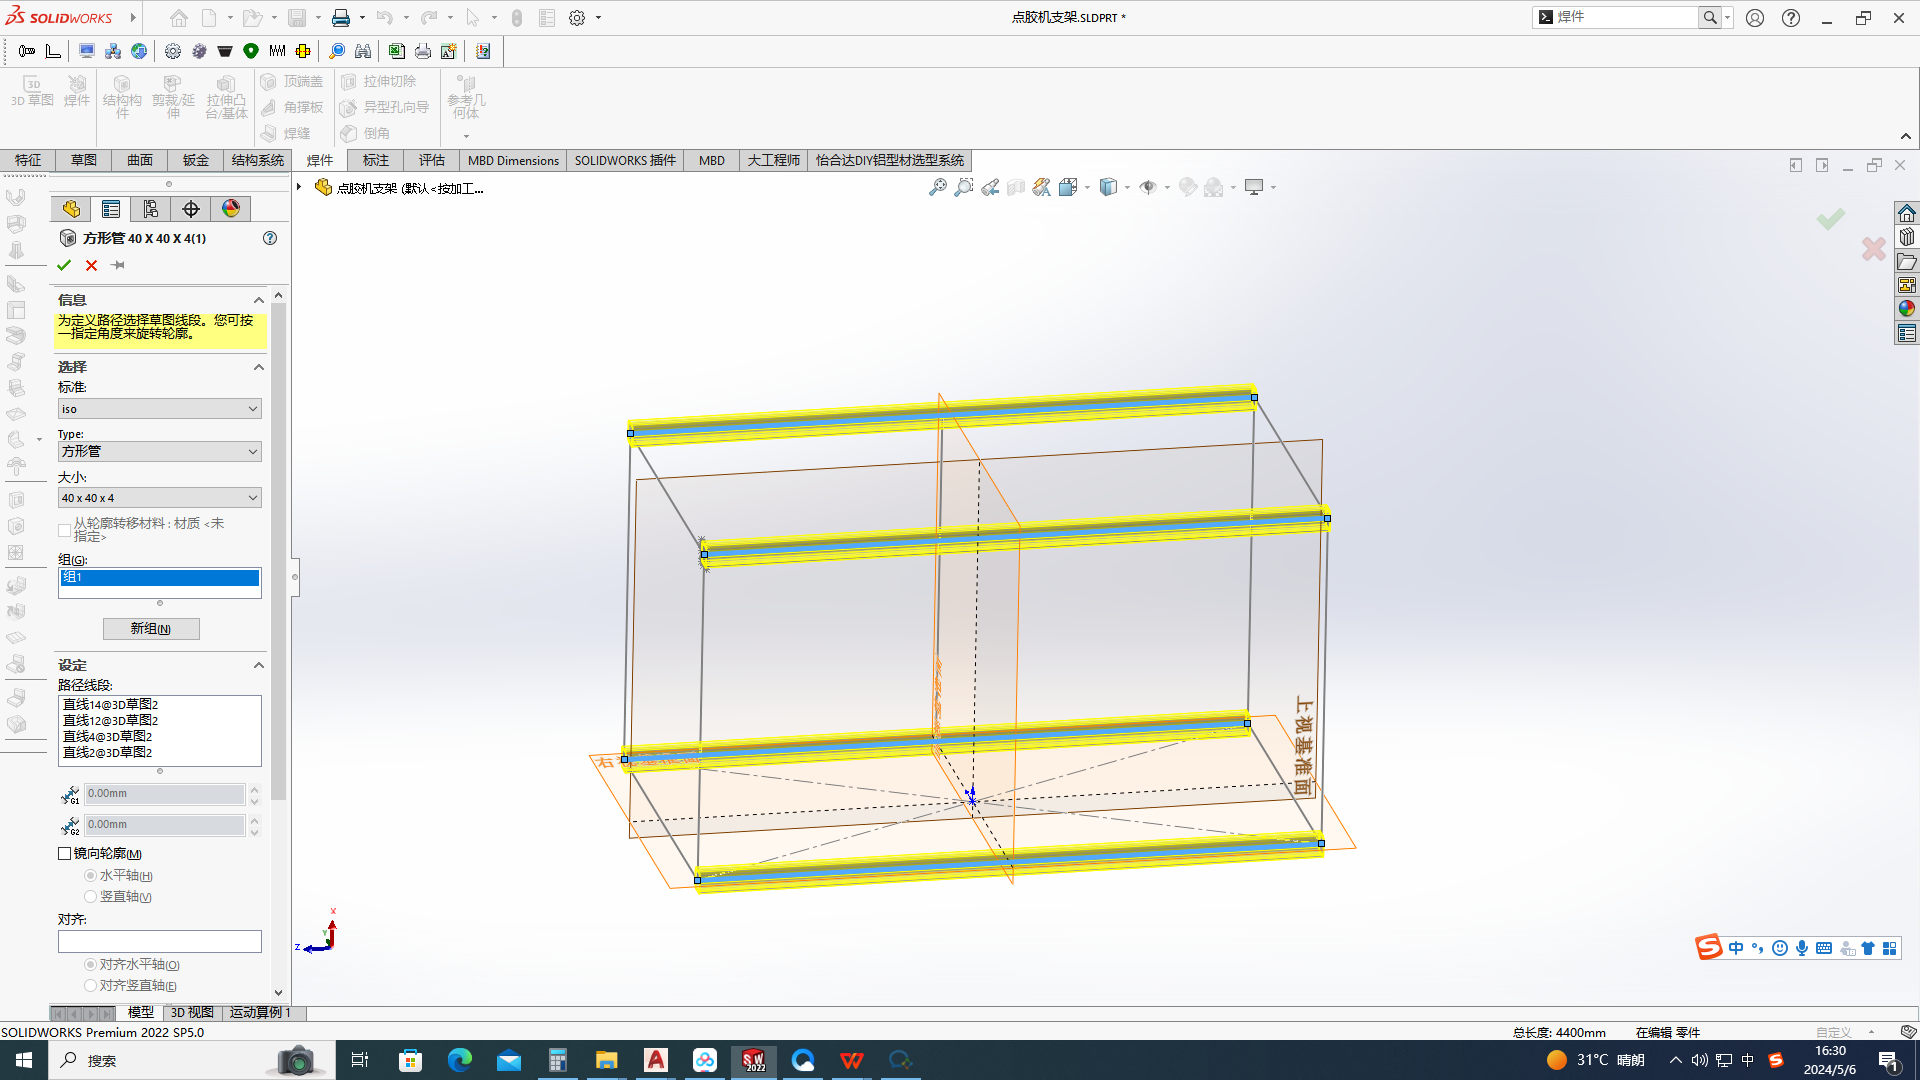Viewport: 1920px width, 1080px height.
Task: Switch to the 3D 视图 bottom tab
Action: (x=192, y=1012)
